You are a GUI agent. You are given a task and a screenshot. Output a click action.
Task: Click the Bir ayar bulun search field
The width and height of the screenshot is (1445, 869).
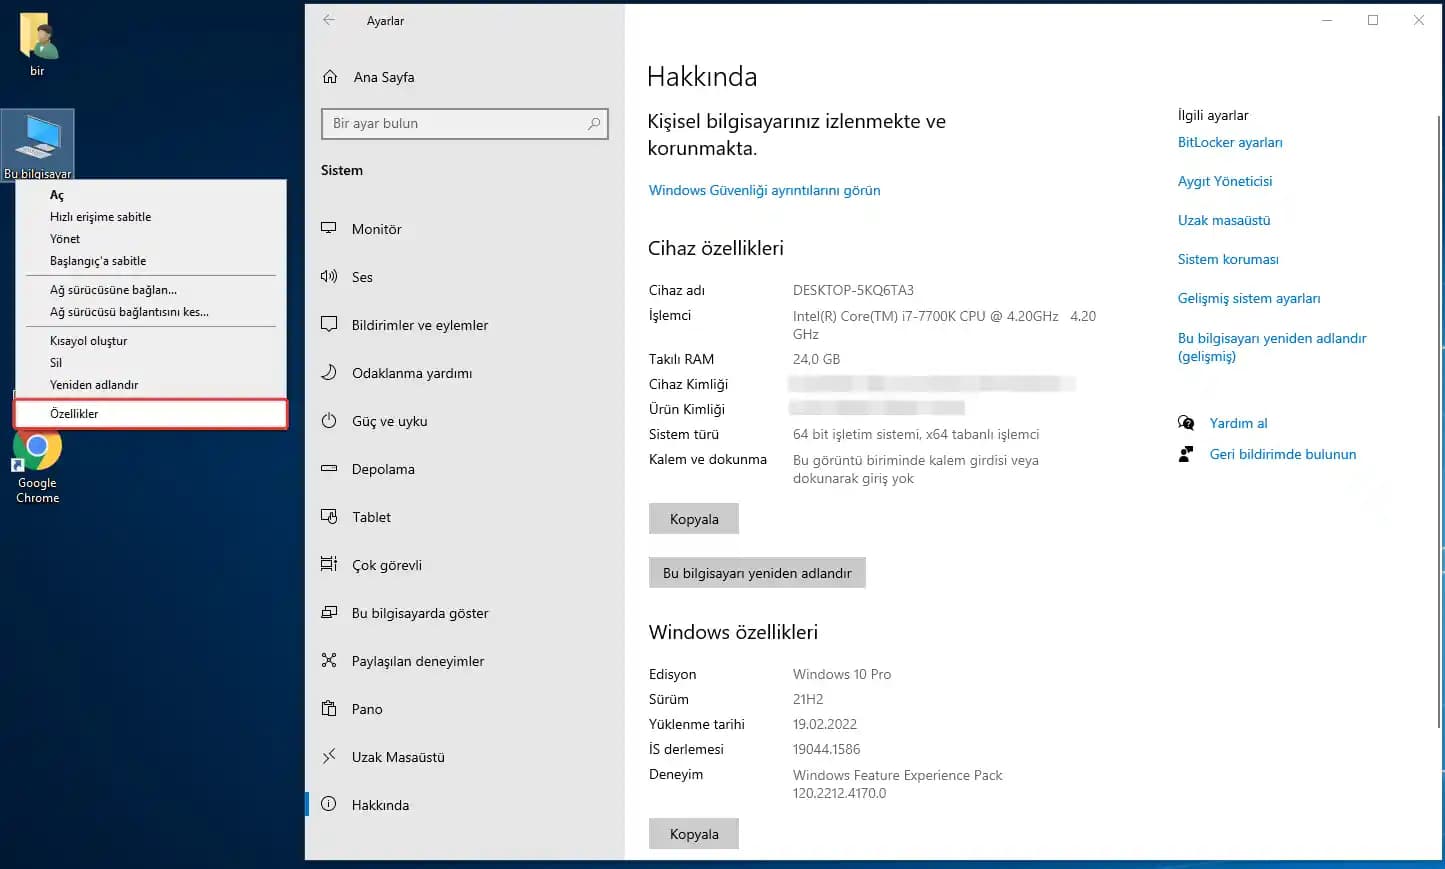coord(464,123)
